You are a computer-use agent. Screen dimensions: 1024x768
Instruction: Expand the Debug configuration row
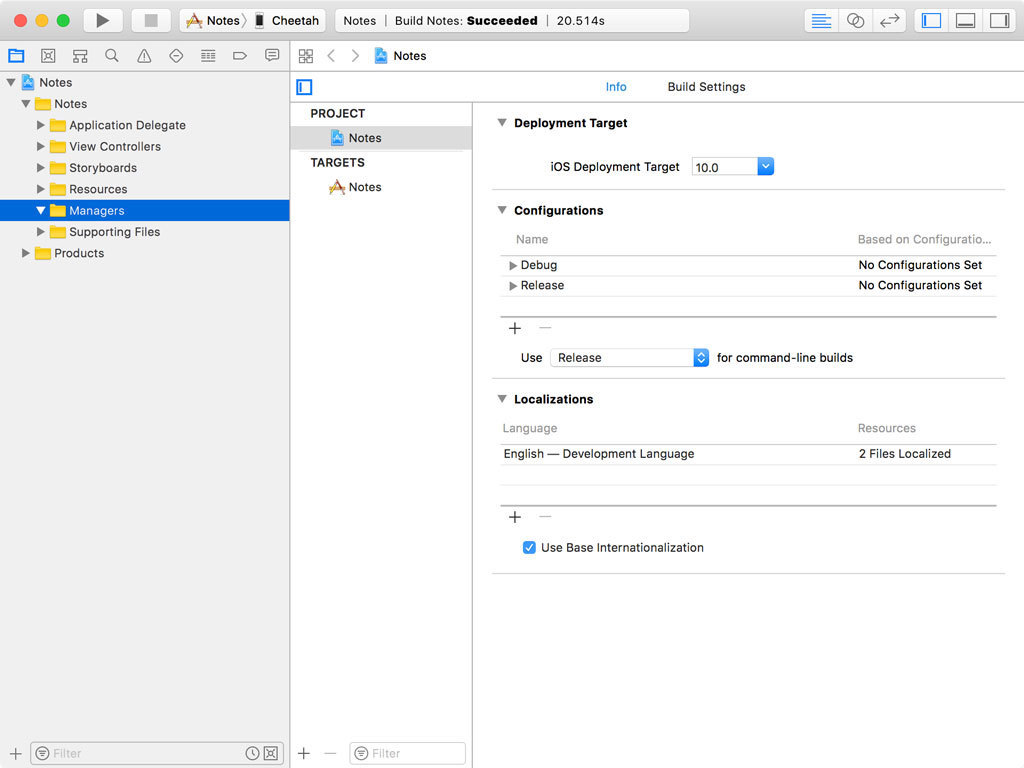click(513, 266)
